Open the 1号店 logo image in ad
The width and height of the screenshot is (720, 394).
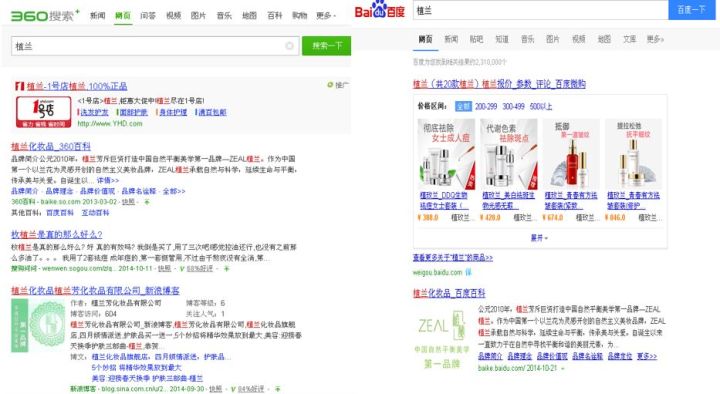click(44, 112)
